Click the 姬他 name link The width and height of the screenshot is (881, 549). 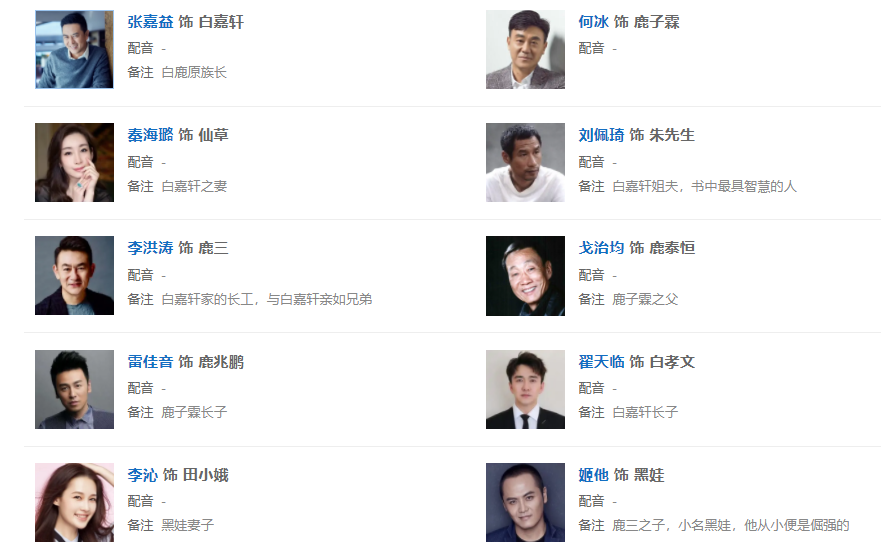[x=593, y=475]
